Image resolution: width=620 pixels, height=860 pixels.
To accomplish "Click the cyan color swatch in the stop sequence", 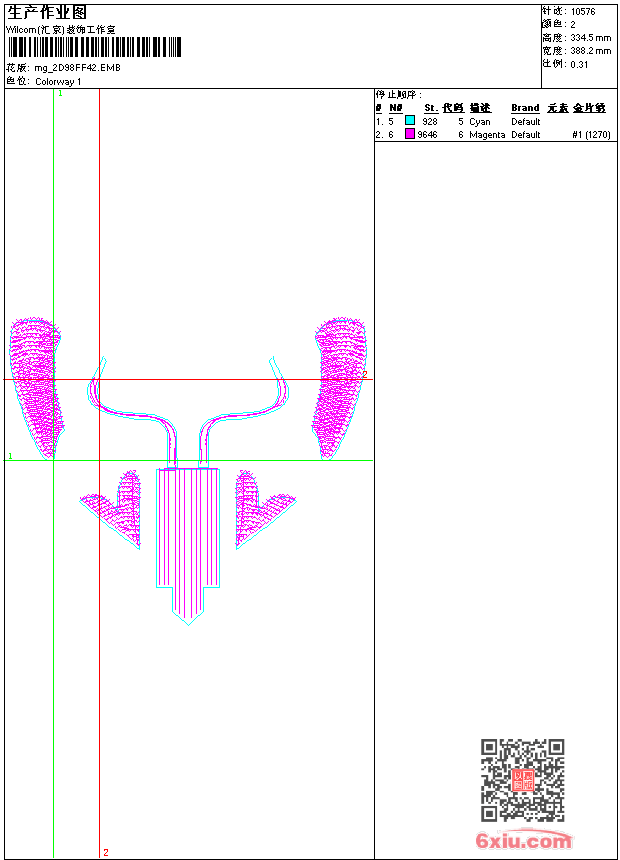I will click(410, 120).
